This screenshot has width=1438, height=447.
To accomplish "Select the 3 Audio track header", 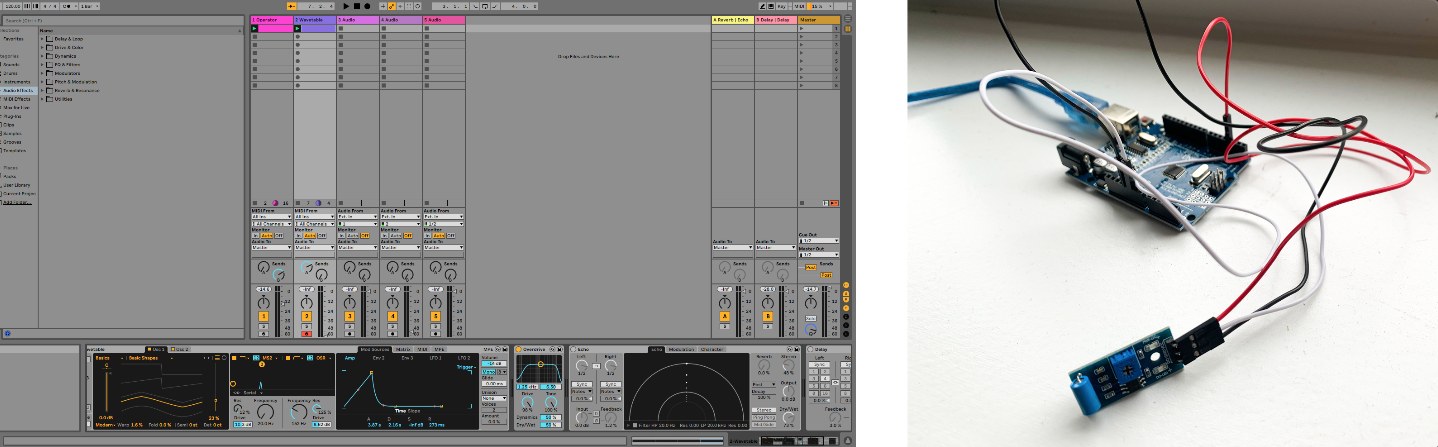I will point(357,19).
